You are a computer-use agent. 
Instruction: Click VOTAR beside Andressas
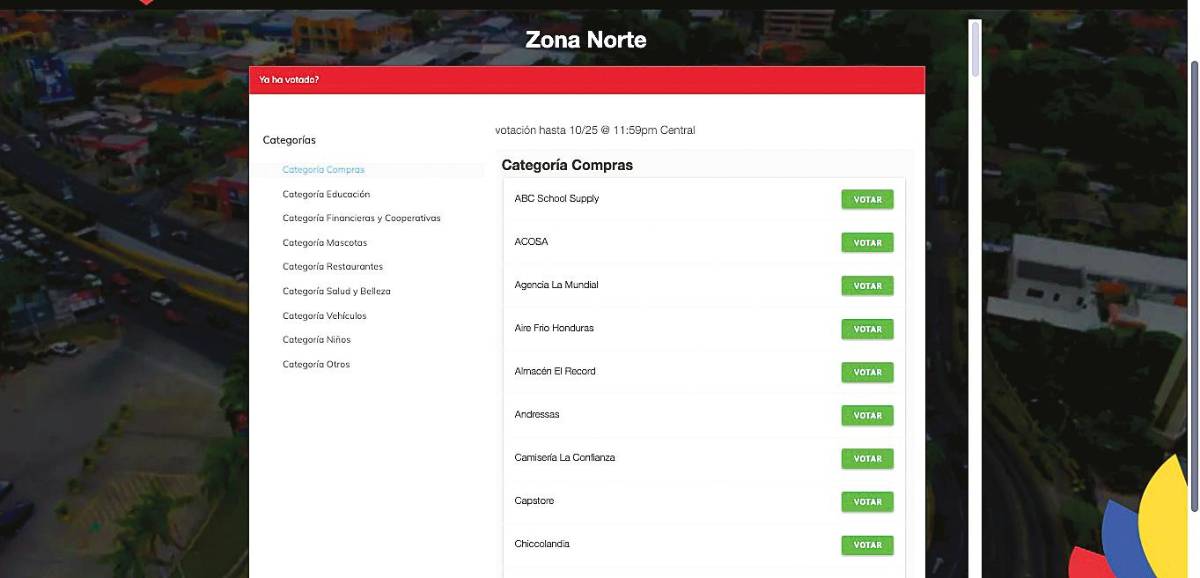click(x=867, y=415)
